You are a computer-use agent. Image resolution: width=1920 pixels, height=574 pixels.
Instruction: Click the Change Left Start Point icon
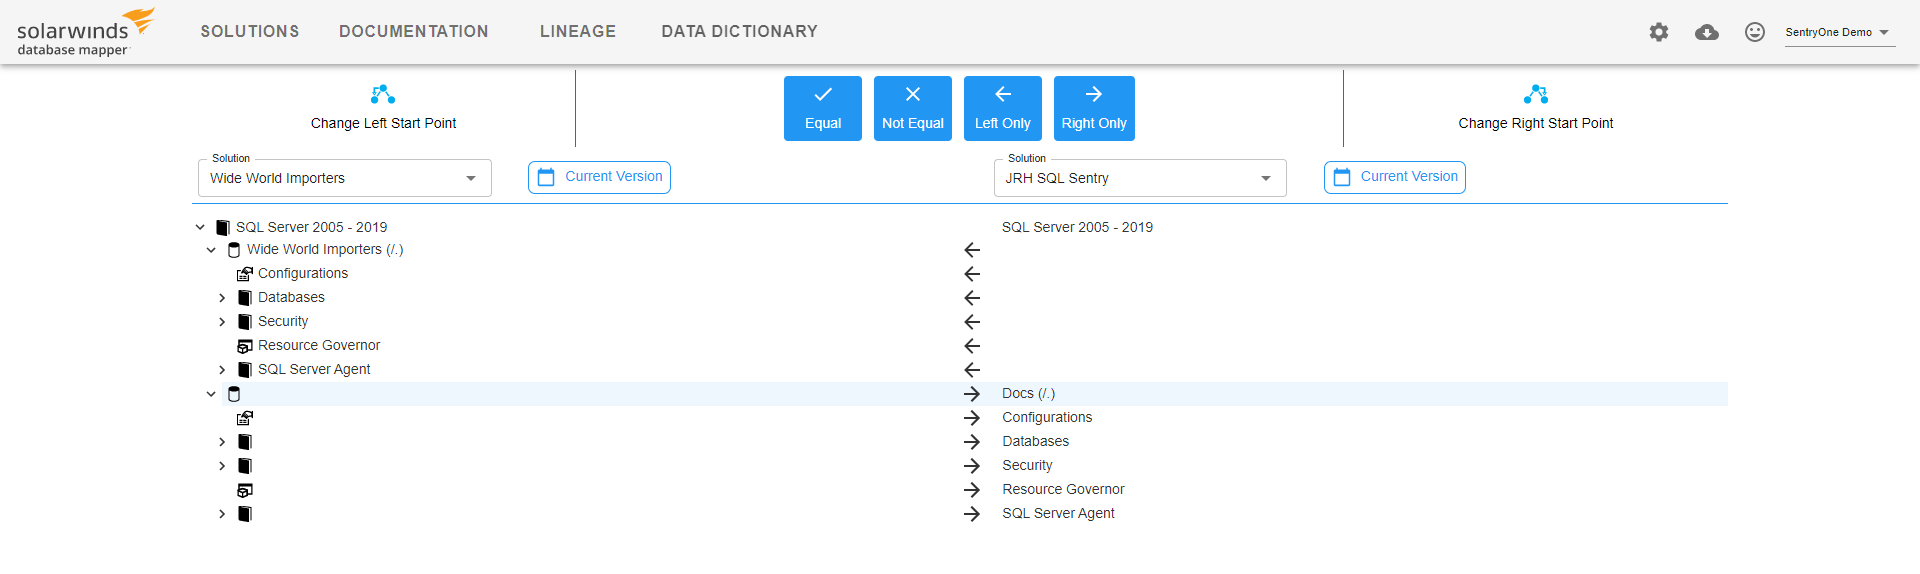tap(383, 94)
